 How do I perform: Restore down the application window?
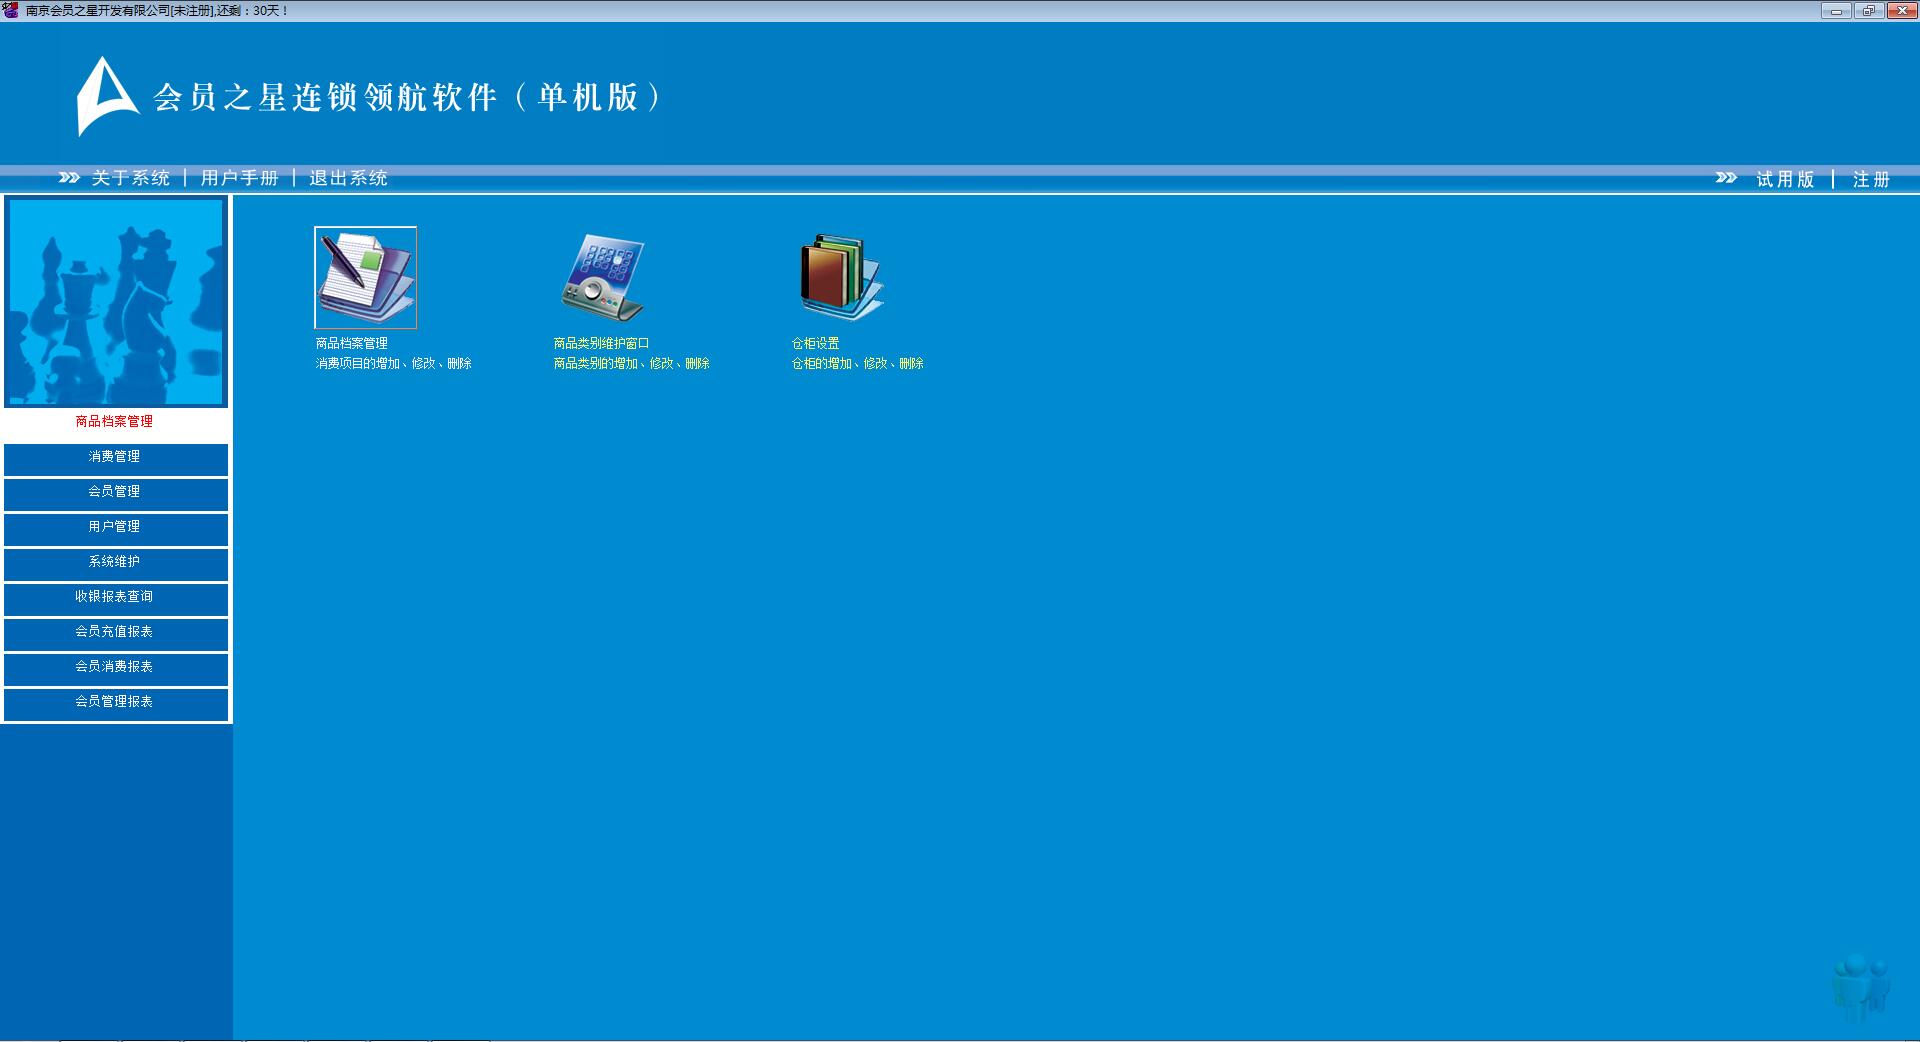click(x=1868, y=10)
